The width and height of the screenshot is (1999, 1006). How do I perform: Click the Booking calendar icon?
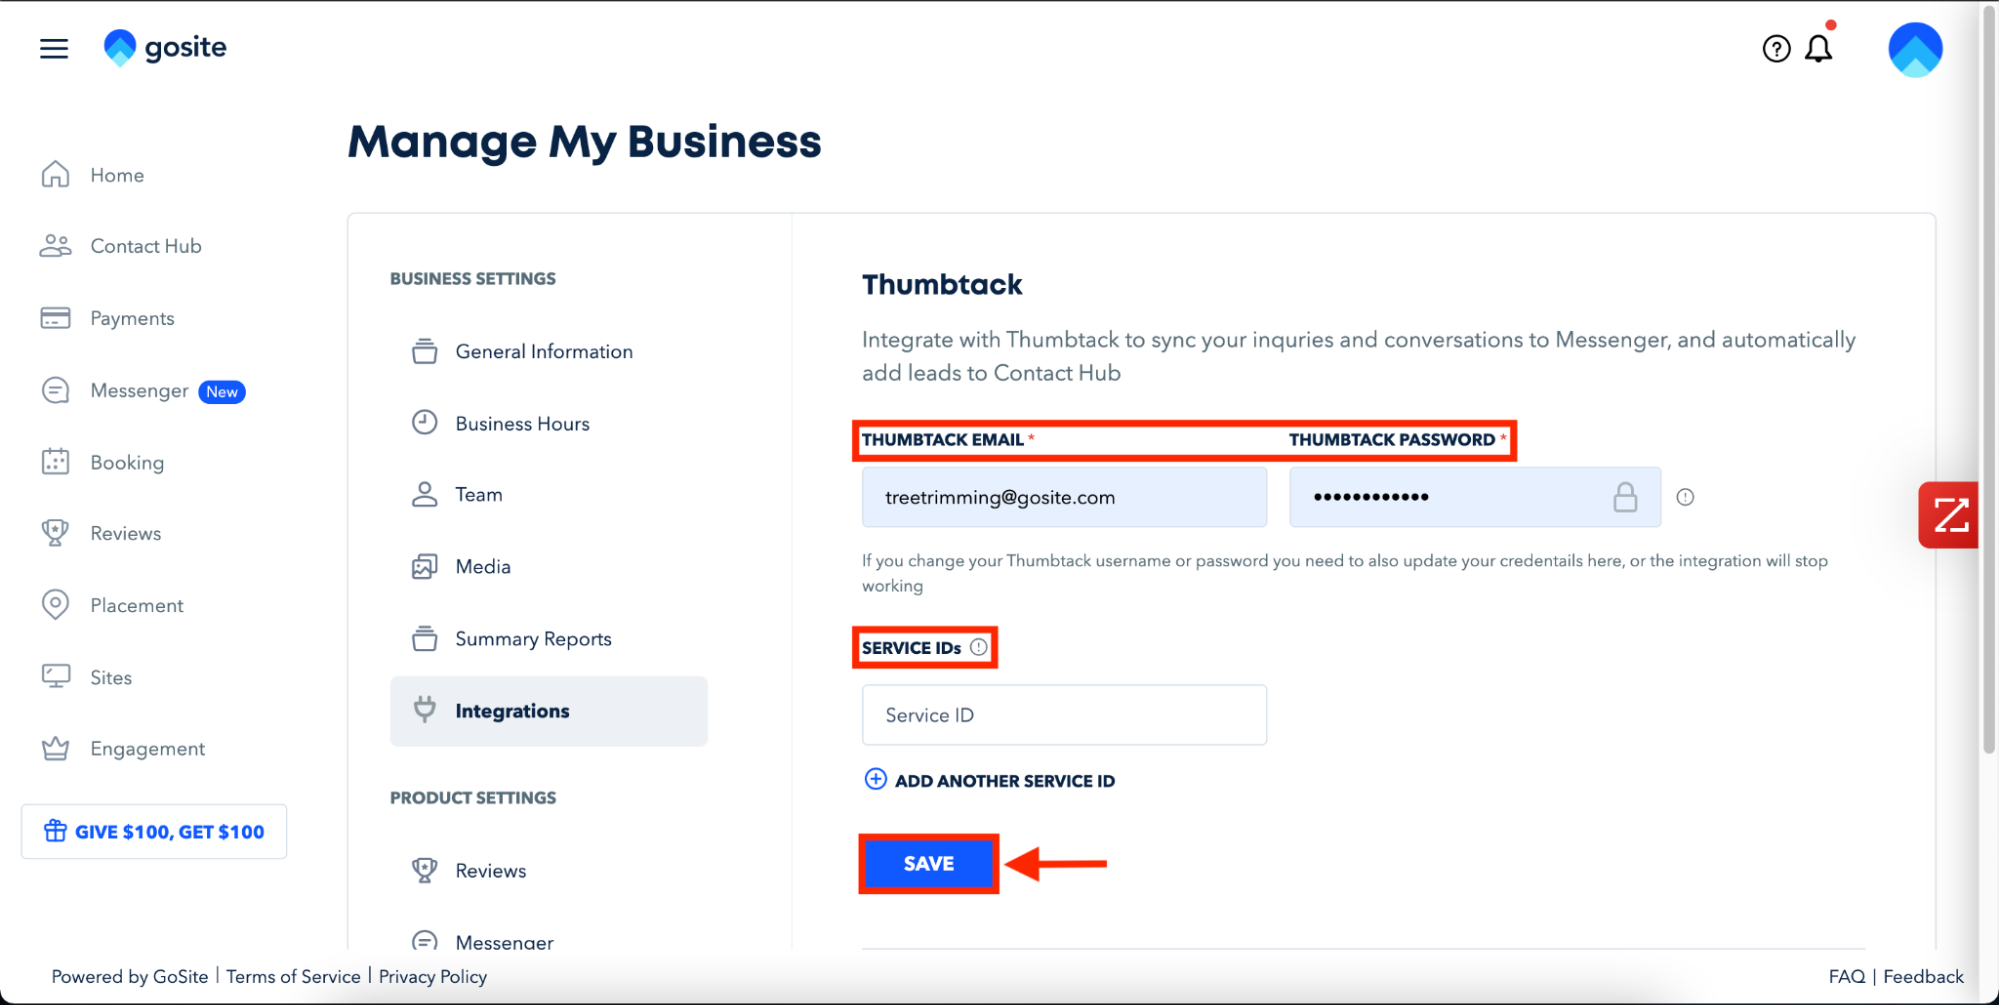(x=56, y=462)
